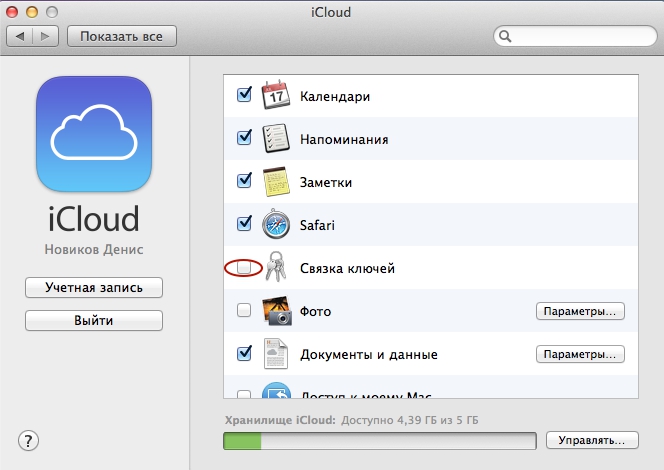
Task: Go back with the left arrow button
Action: (22, 37)
